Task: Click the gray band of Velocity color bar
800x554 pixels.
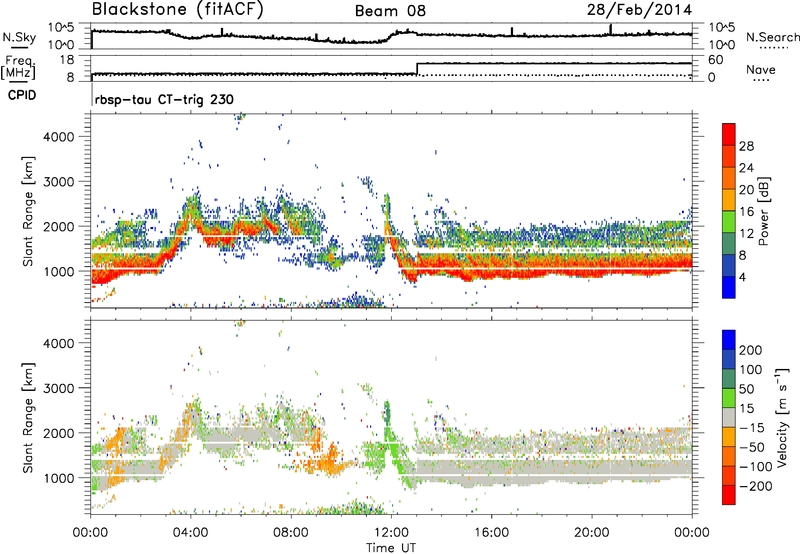Action: click(729, 418)
